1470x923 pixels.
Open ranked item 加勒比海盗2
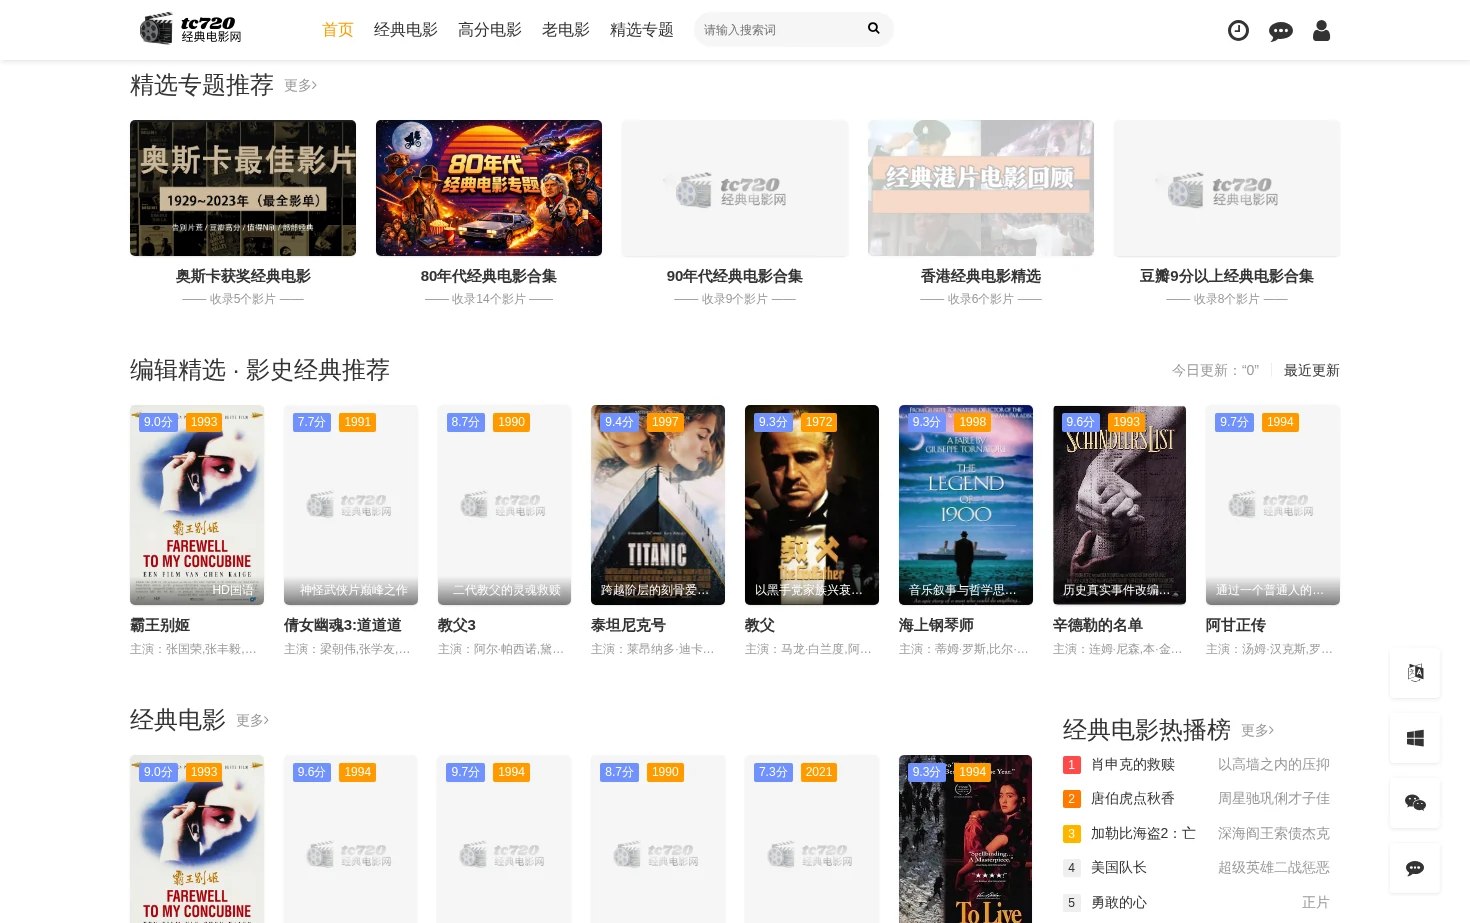1143,833
